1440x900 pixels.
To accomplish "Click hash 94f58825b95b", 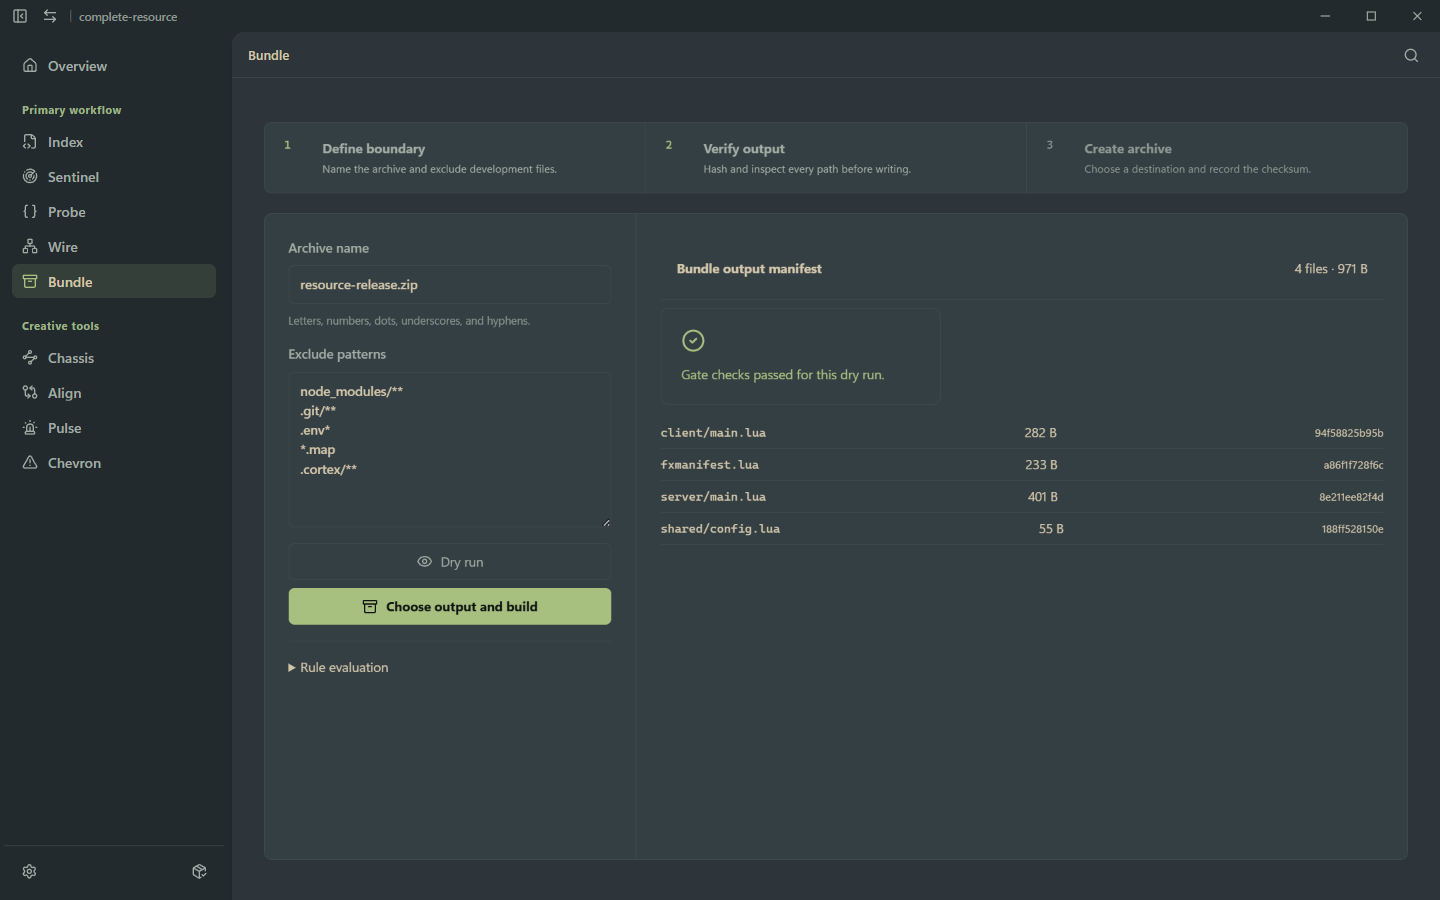I will click(1349, 433).
